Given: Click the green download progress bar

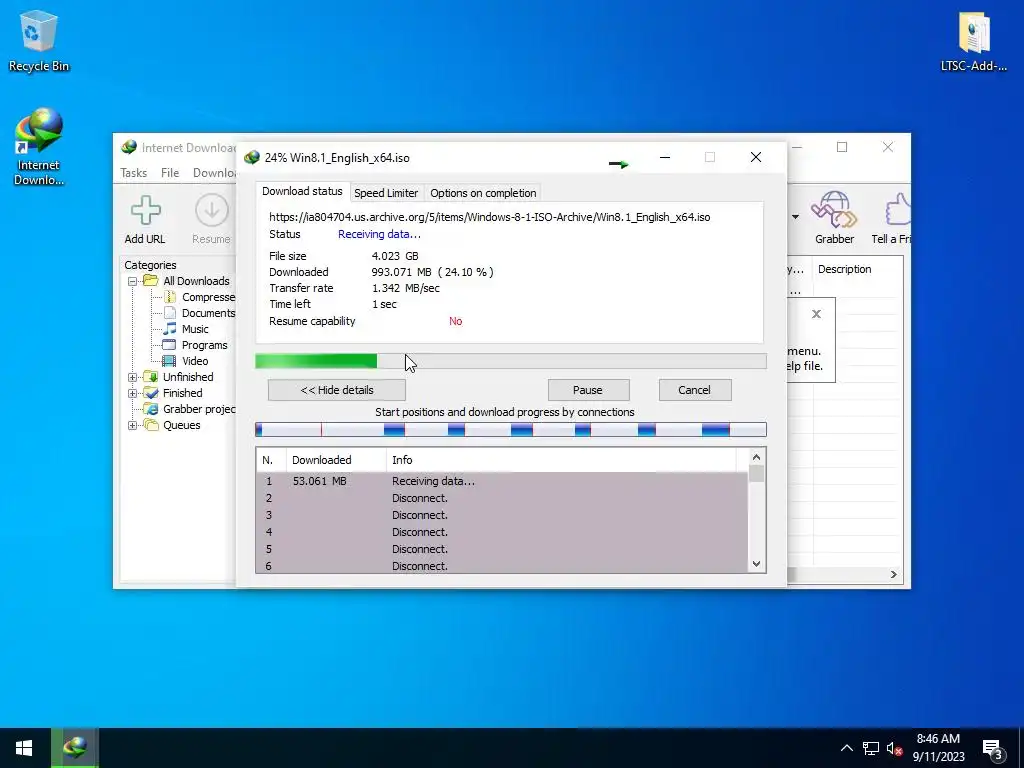Looking at the screenshot, I should coord(511,361).
